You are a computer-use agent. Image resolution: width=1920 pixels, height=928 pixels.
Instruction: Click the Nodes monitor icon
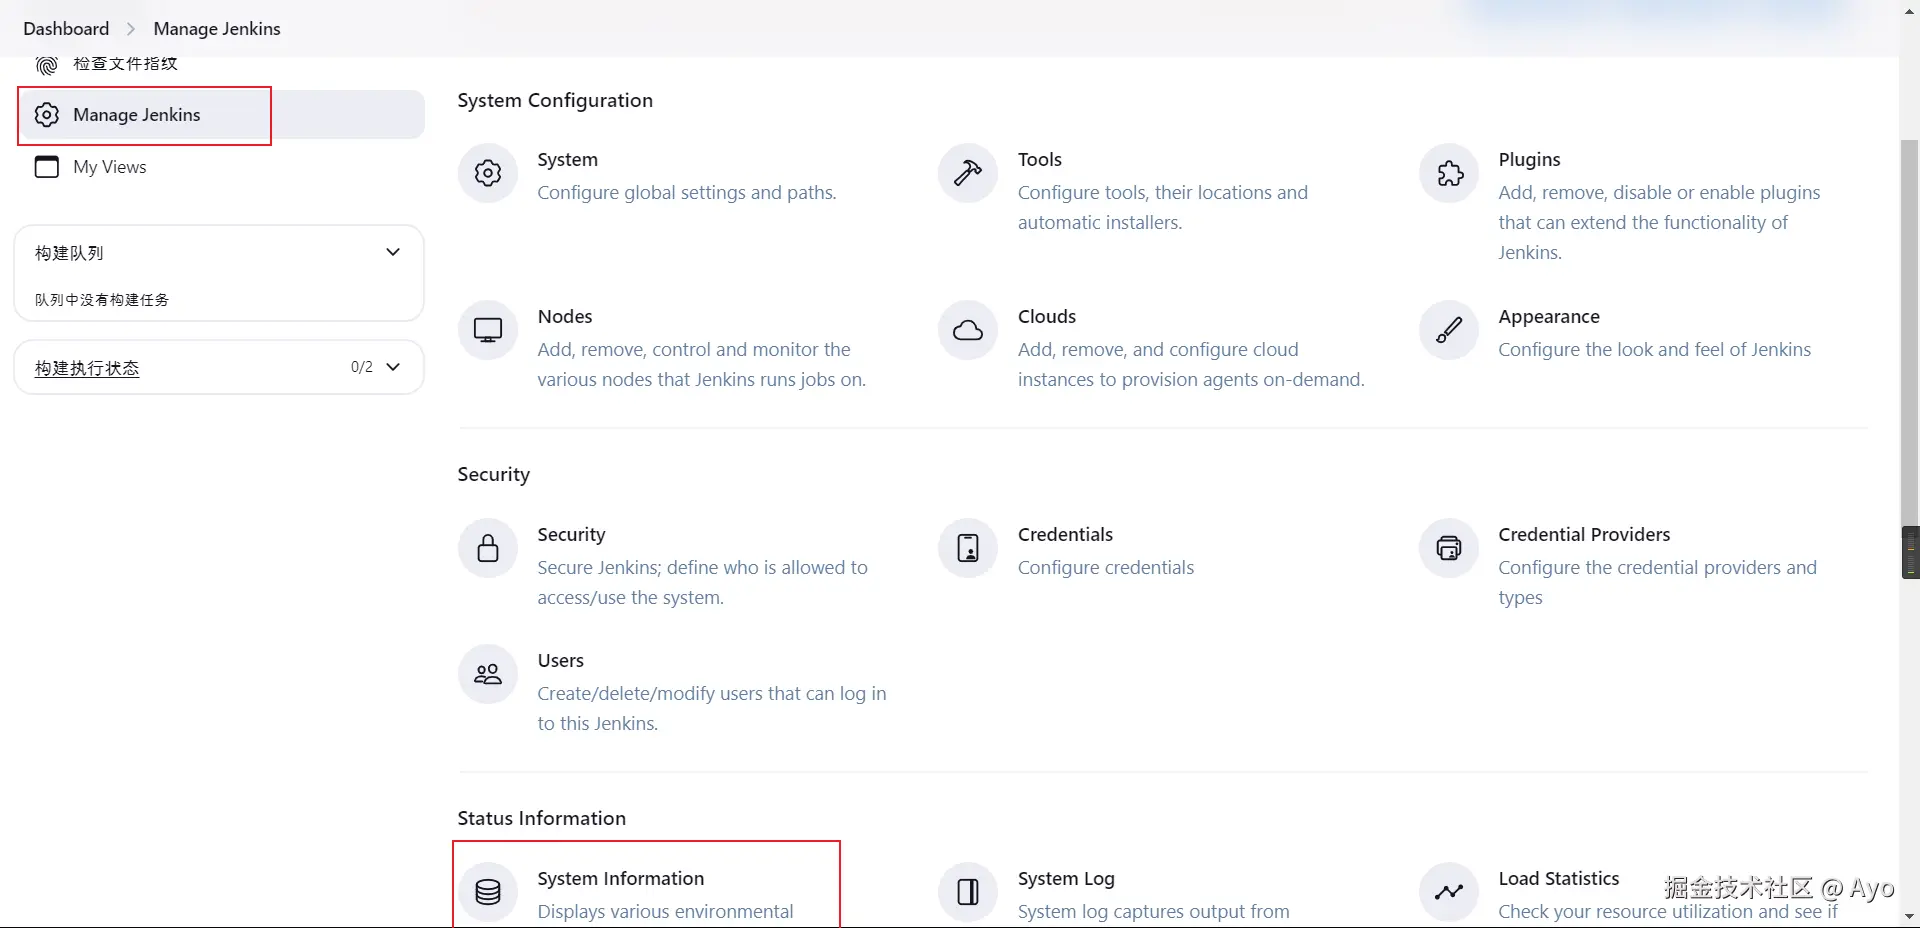pyautogui.click(x=488, y=330)
